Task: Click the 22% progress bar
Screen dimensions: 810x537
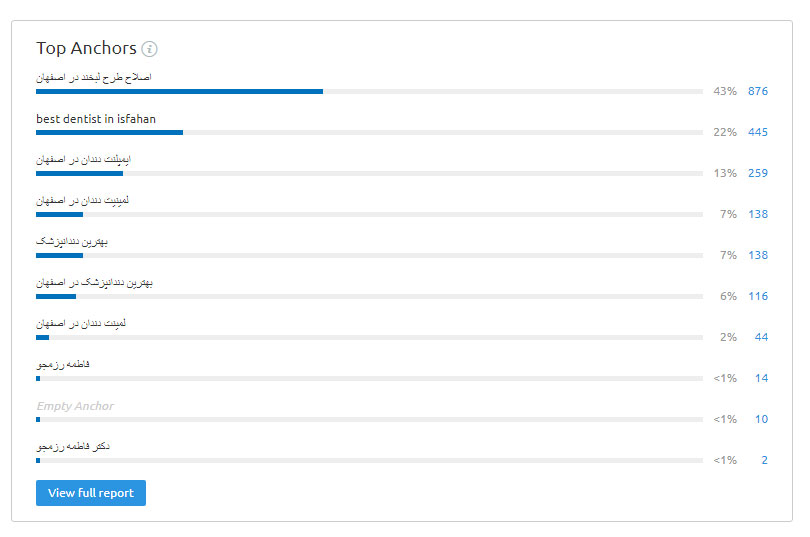Action: (369, 133)
